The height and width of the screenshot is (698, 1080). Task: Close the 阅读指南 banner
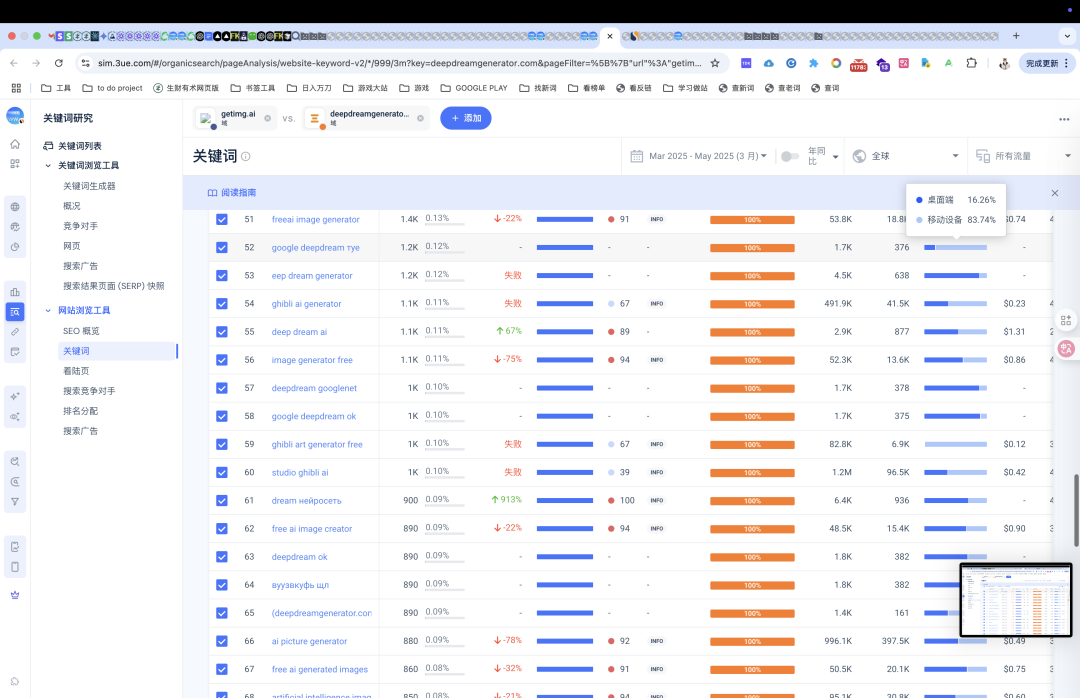coord(1055,193)
